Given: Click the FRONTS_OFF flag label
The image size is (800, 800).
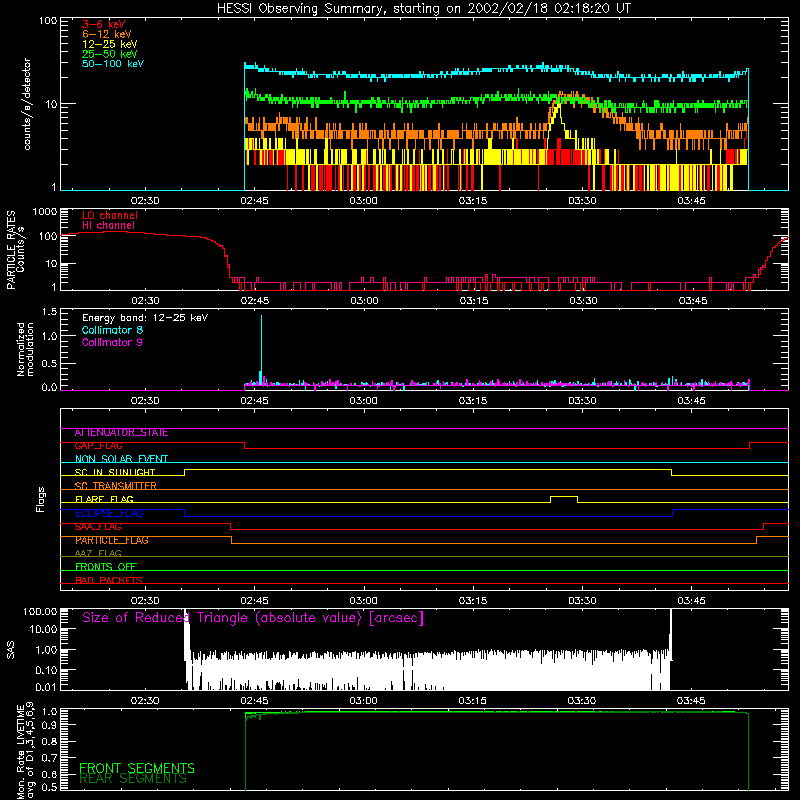Looking at the screenshot, I should (106, 567).
